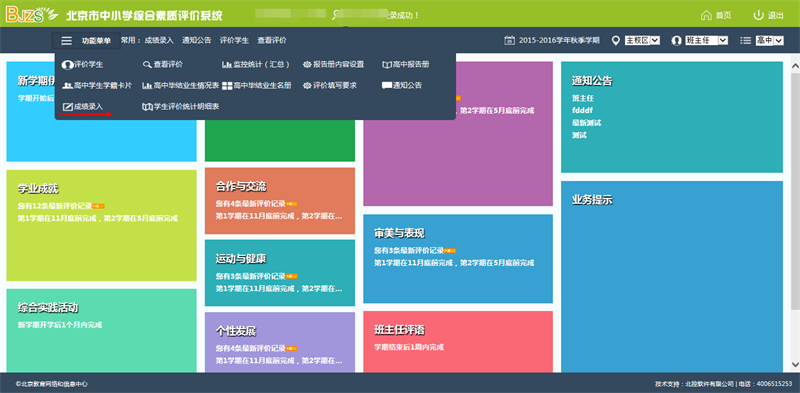The height and width of the screenshot is (393, 800).
Task: Open the 运动与健康 tile
Action: pyautogui.click(x=280, y=273)
